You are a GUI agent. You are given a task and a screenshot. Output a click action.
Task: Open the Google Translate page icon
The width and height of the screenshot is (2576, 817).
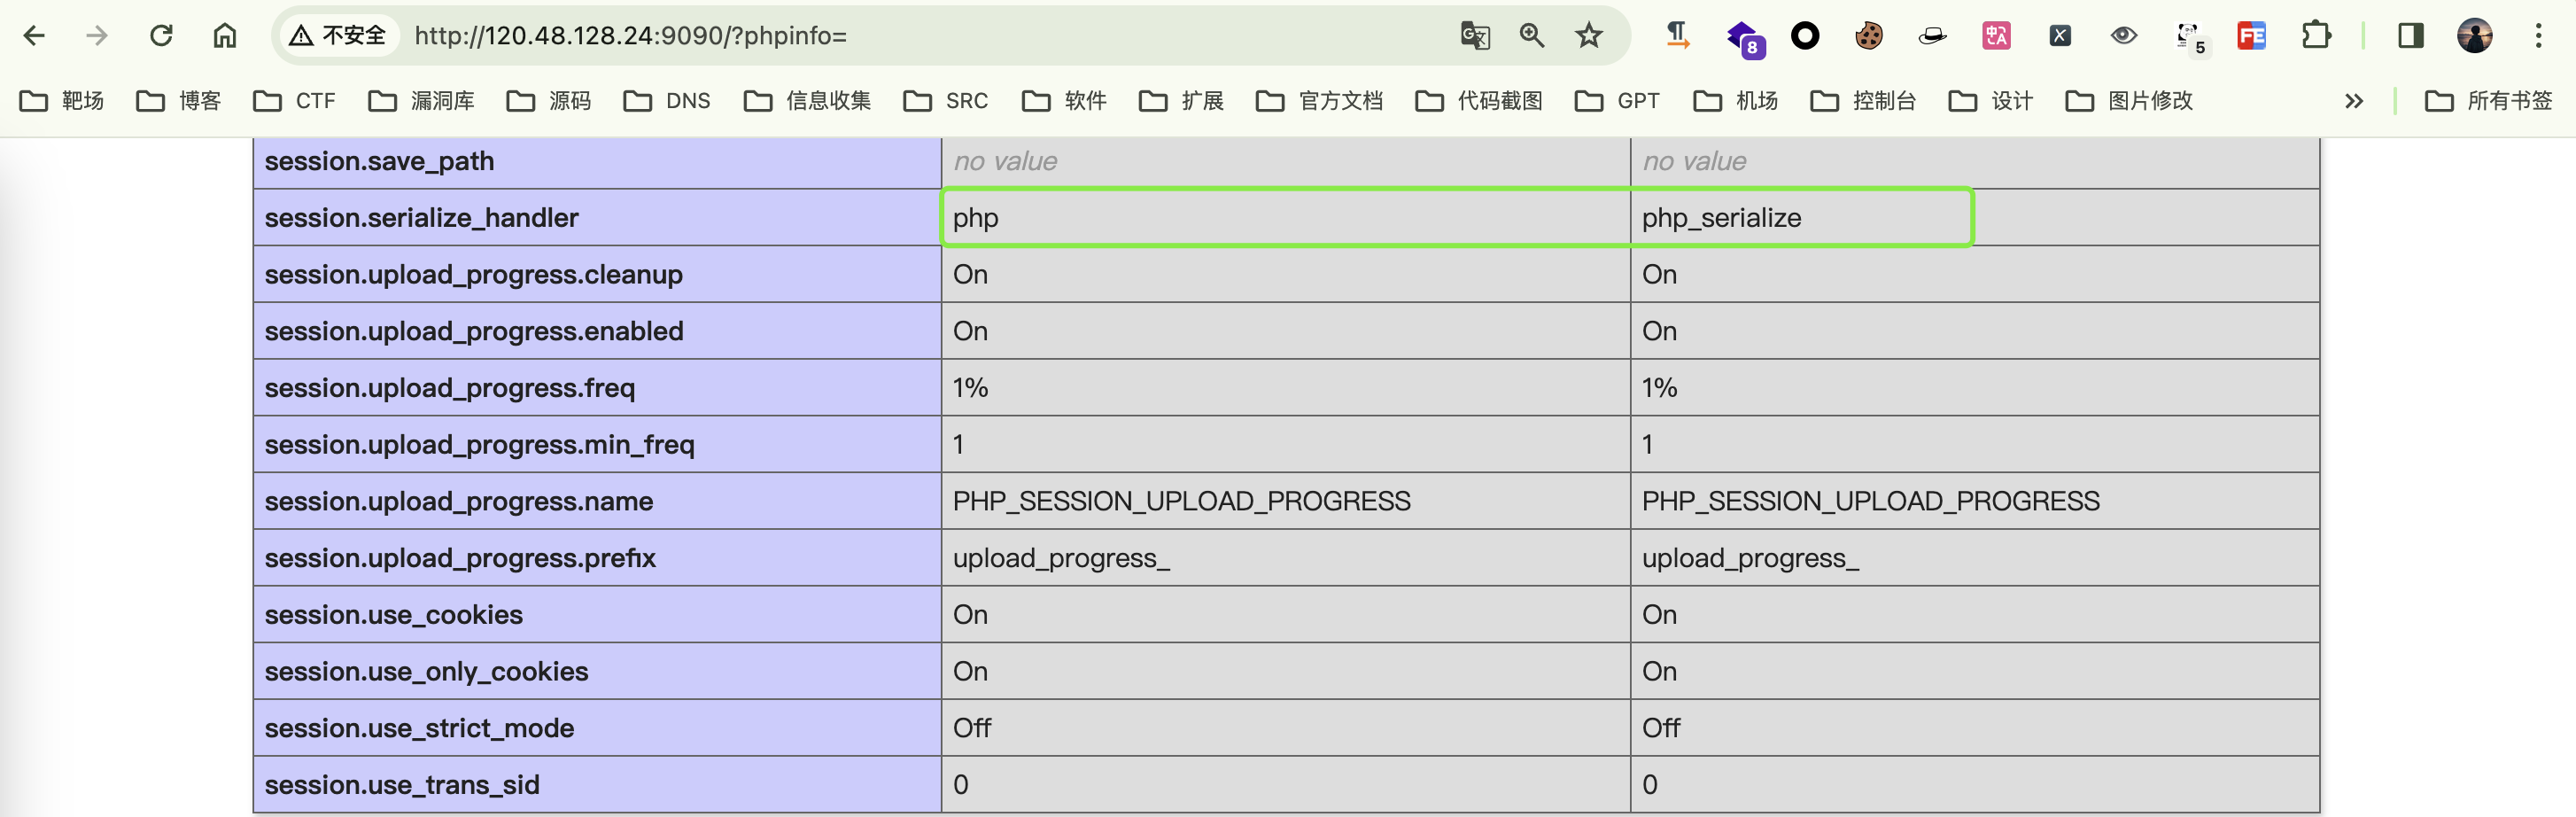coord(1475,36)
